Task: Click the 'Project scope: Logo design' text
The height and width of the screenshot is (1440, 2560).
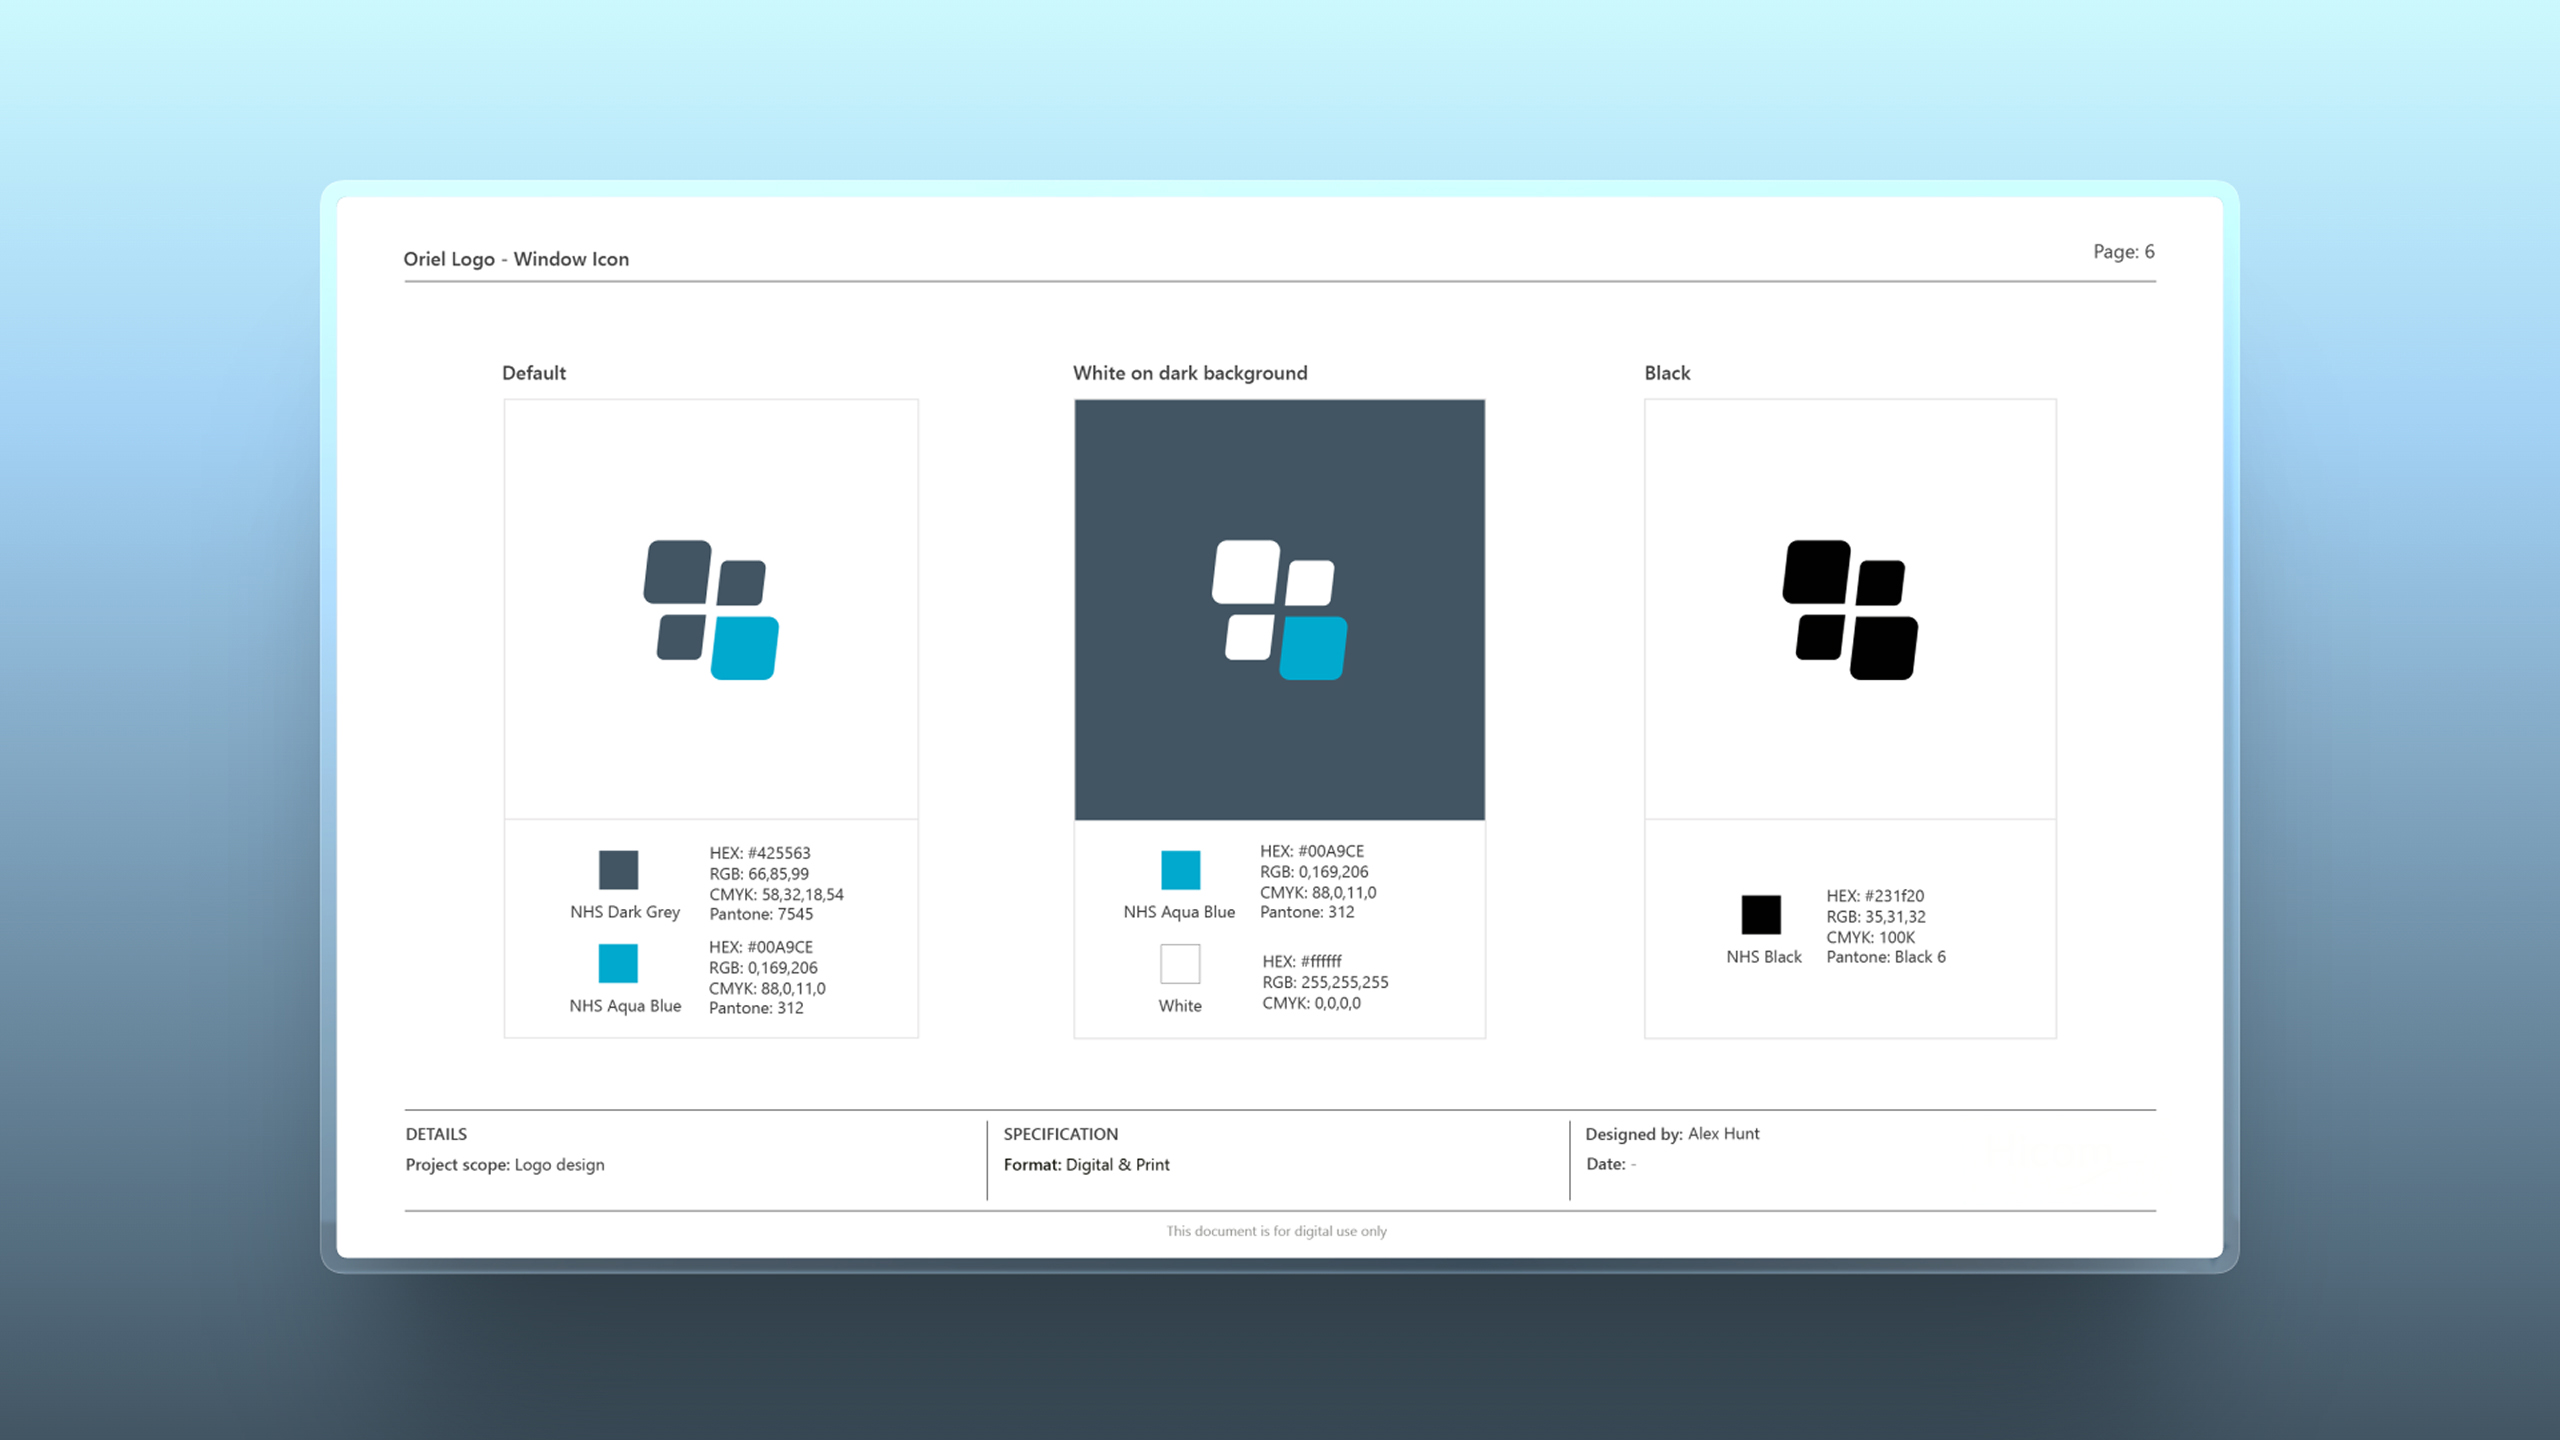Action: click(505, 1165)
